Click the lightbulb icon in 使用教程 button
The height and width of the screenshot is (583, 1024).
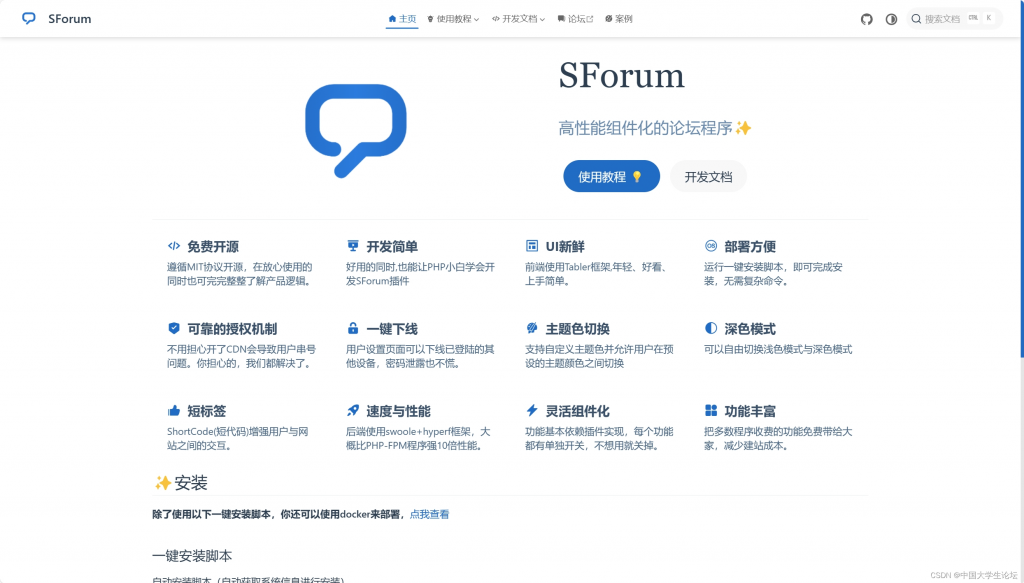click(637, 177)
